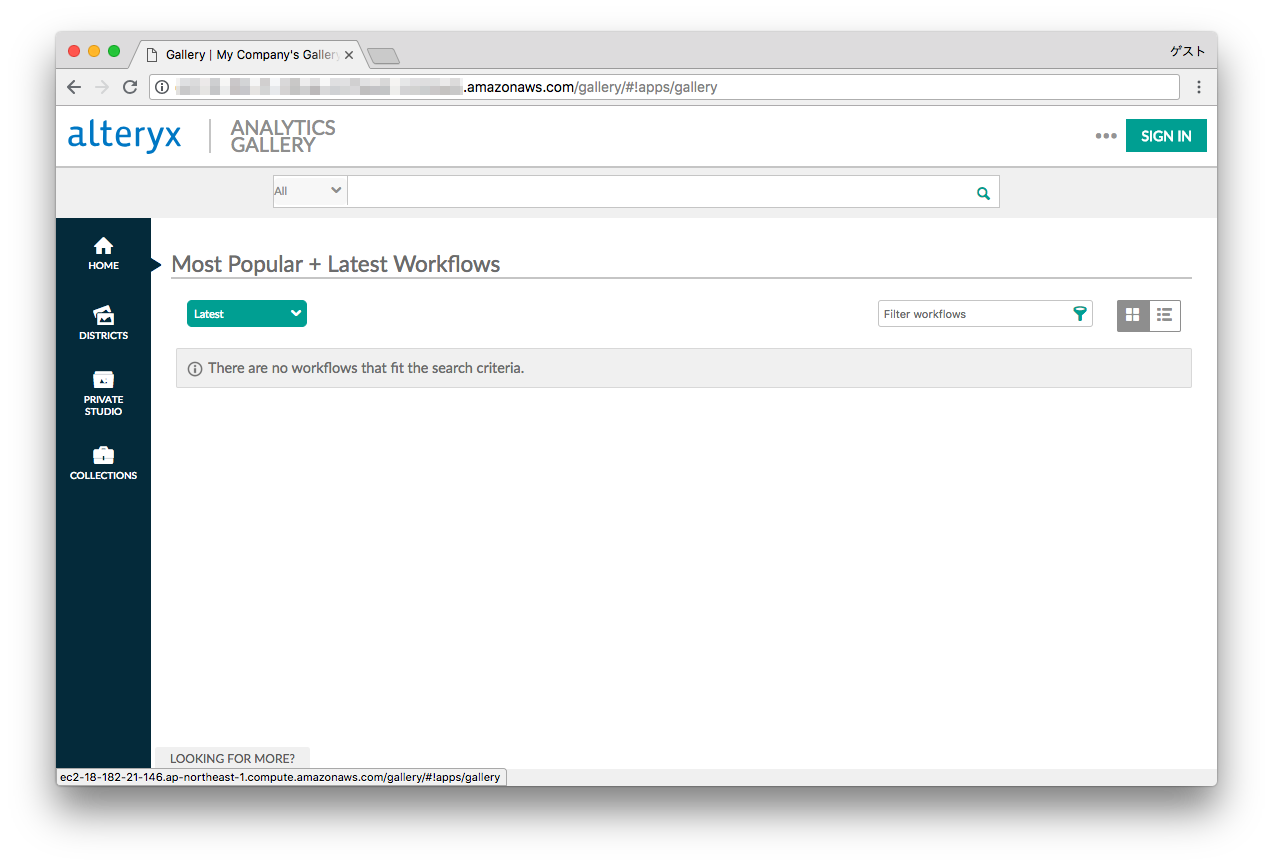
Task: Go back using browser back arrow
Action: (73, 87)
